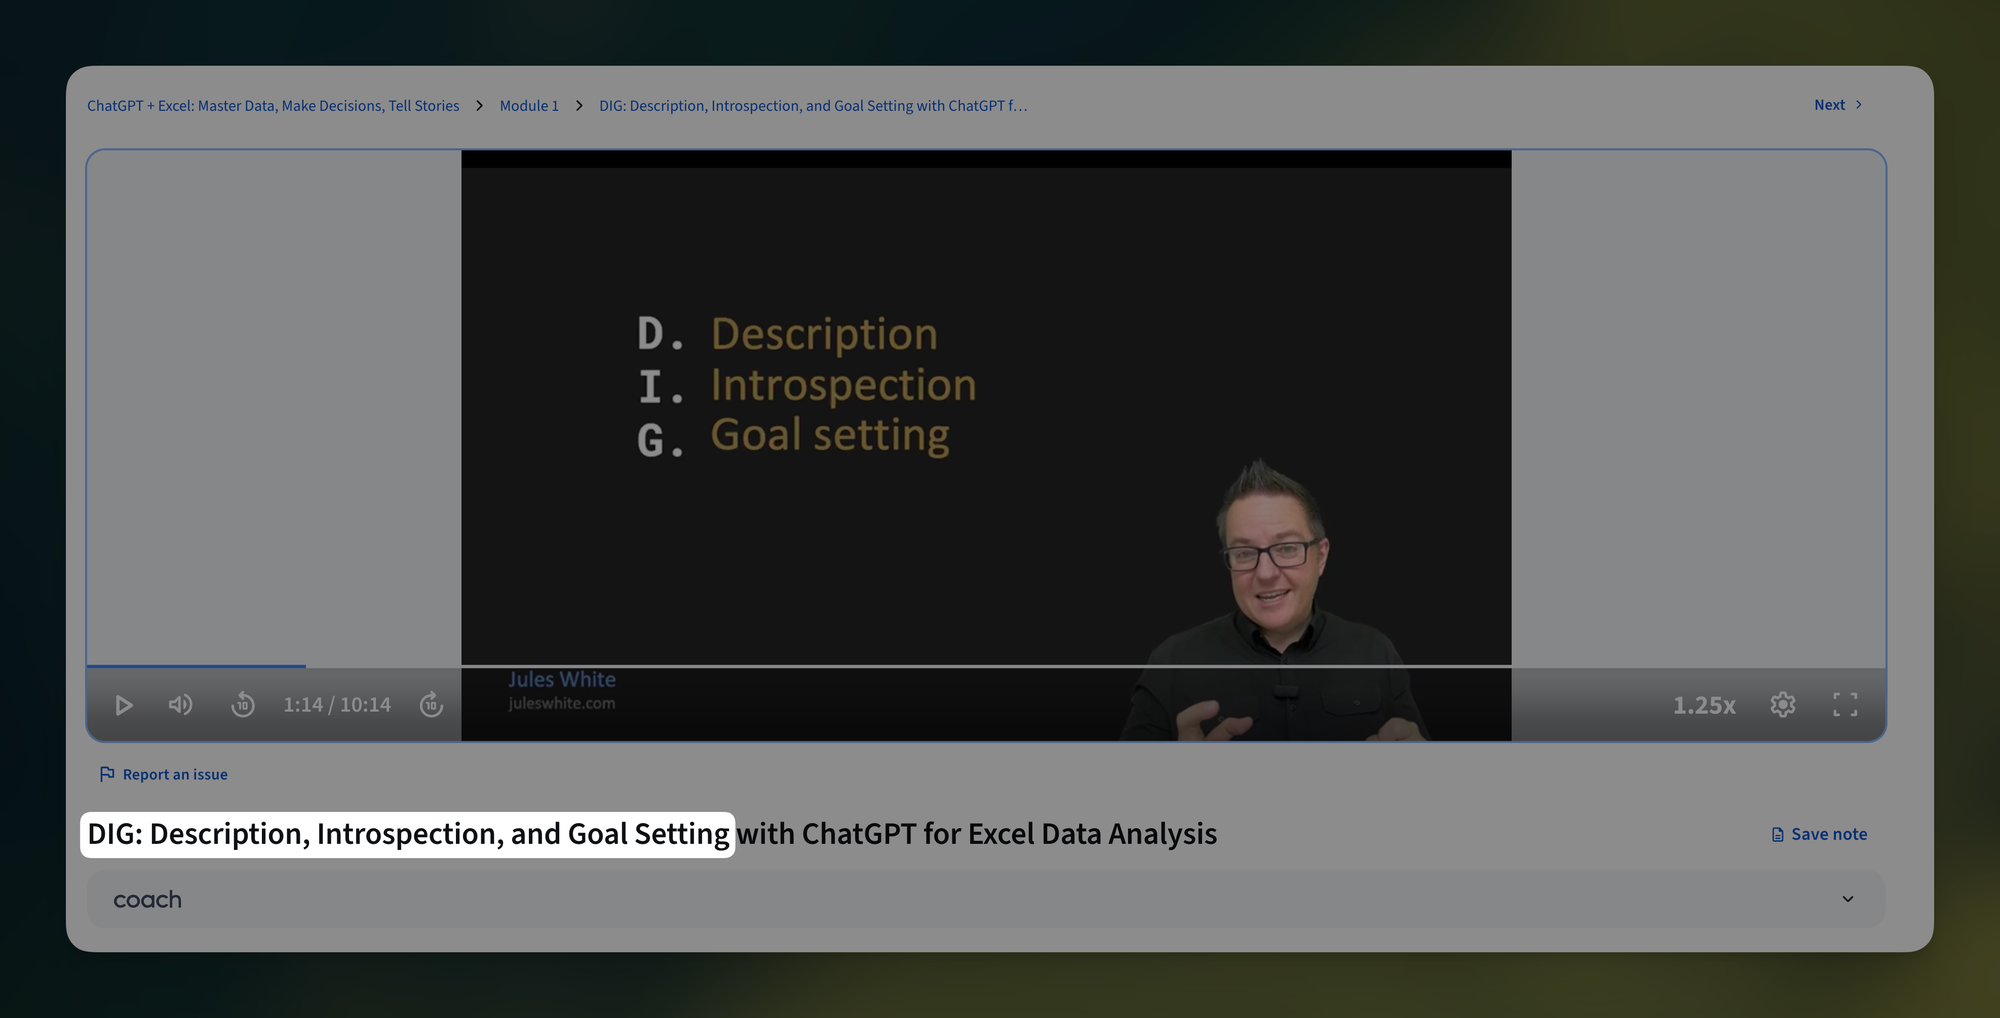
Task: Rewind video 10 seconds
Action: pyautogui.click(x=243, y=705)
